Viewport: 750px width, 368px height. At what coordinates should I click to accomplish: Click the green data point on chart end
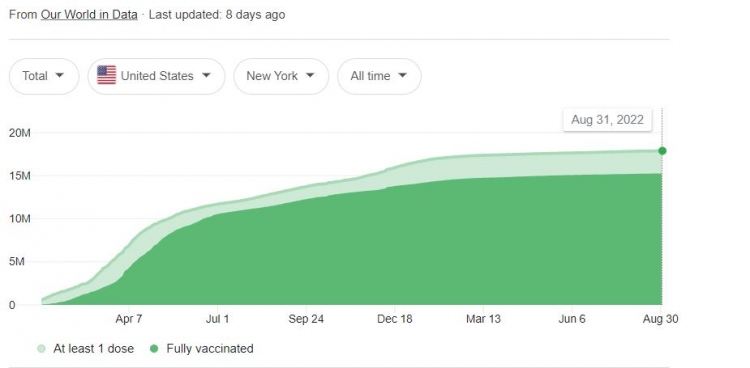coord(662,151)
